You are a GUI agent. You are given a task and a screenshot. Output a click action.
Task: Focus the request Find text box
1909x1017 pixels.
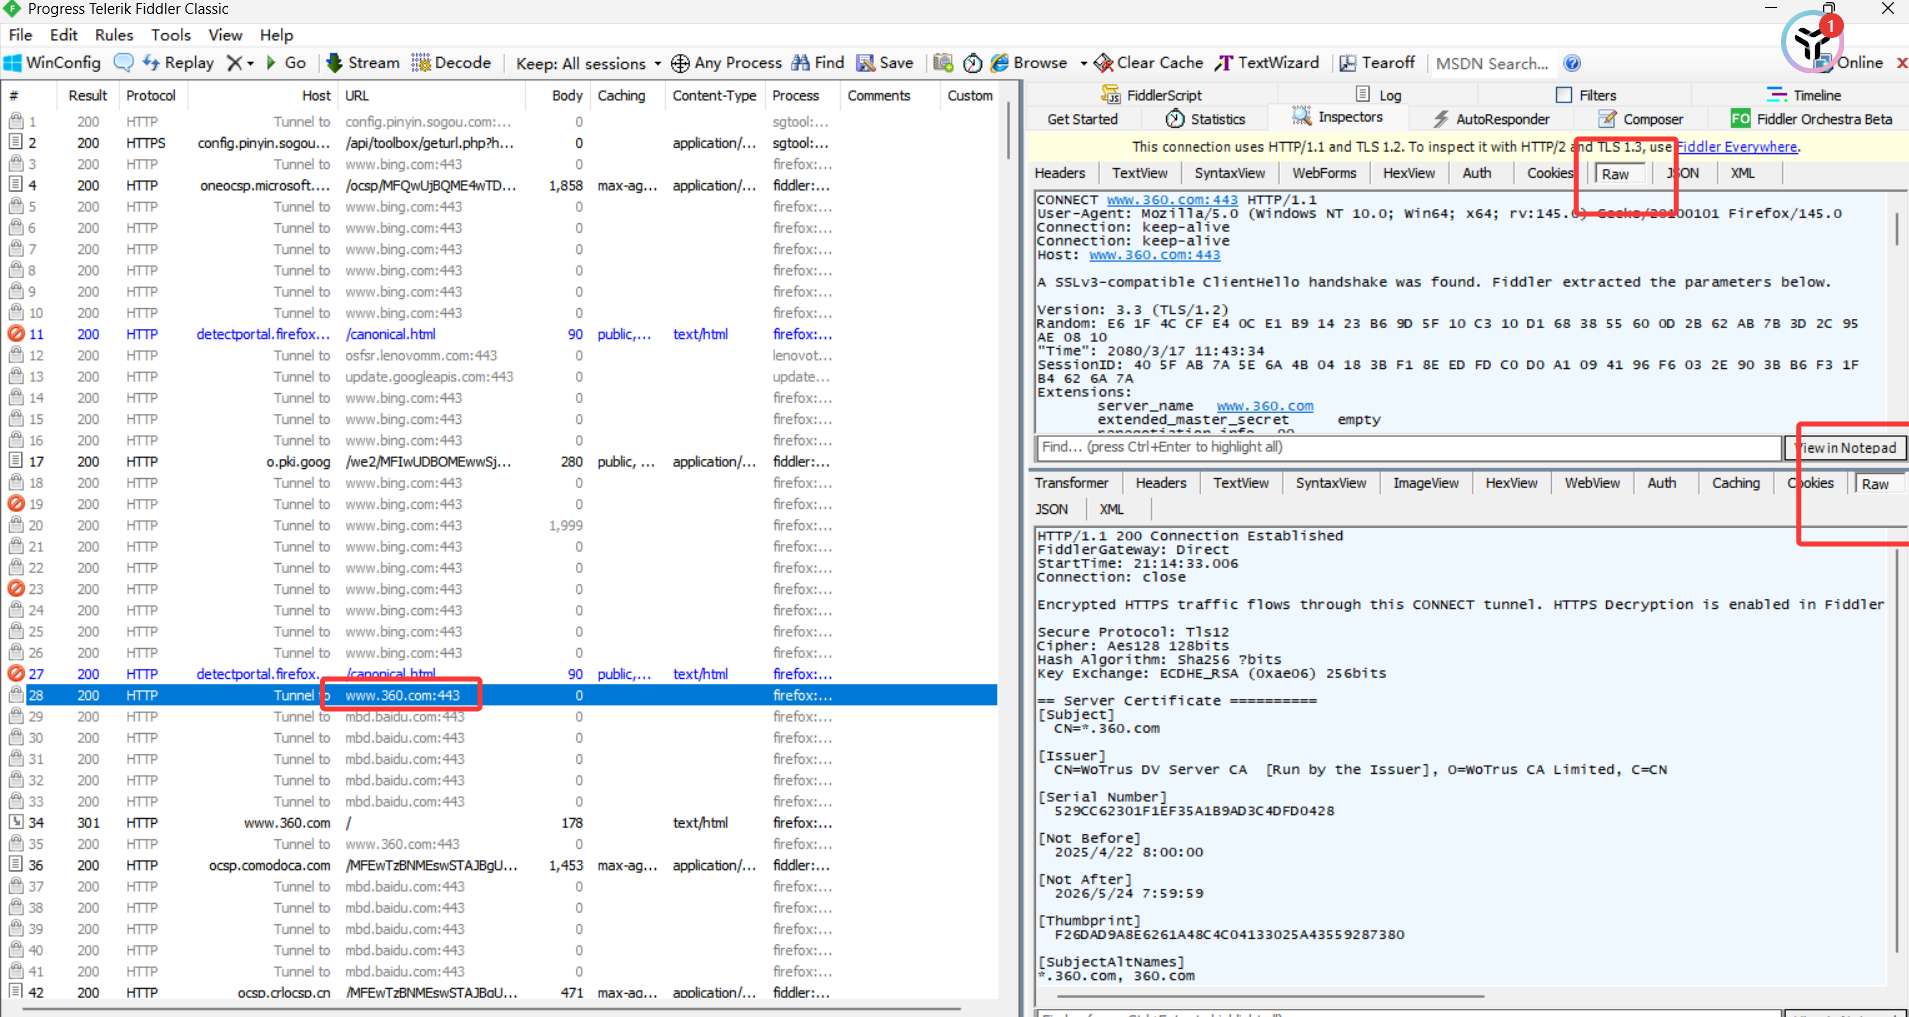1407,447
